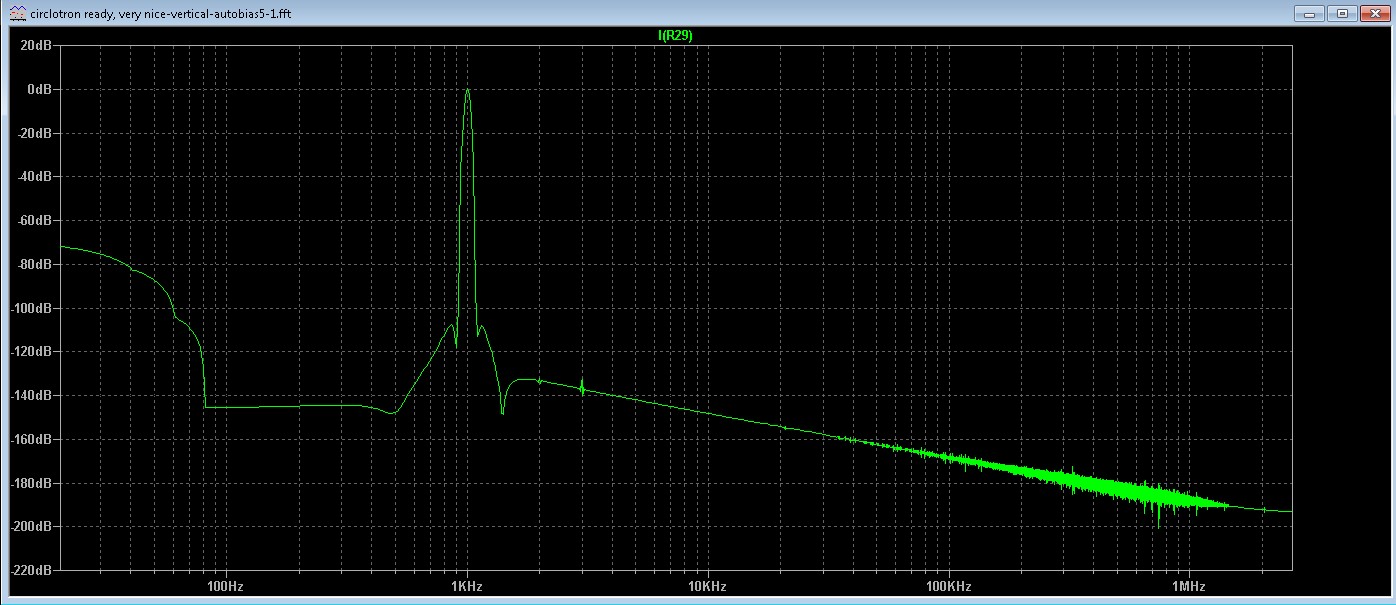
Task: Click the 100Hz horizontal axis label
Action: [224, 584]
